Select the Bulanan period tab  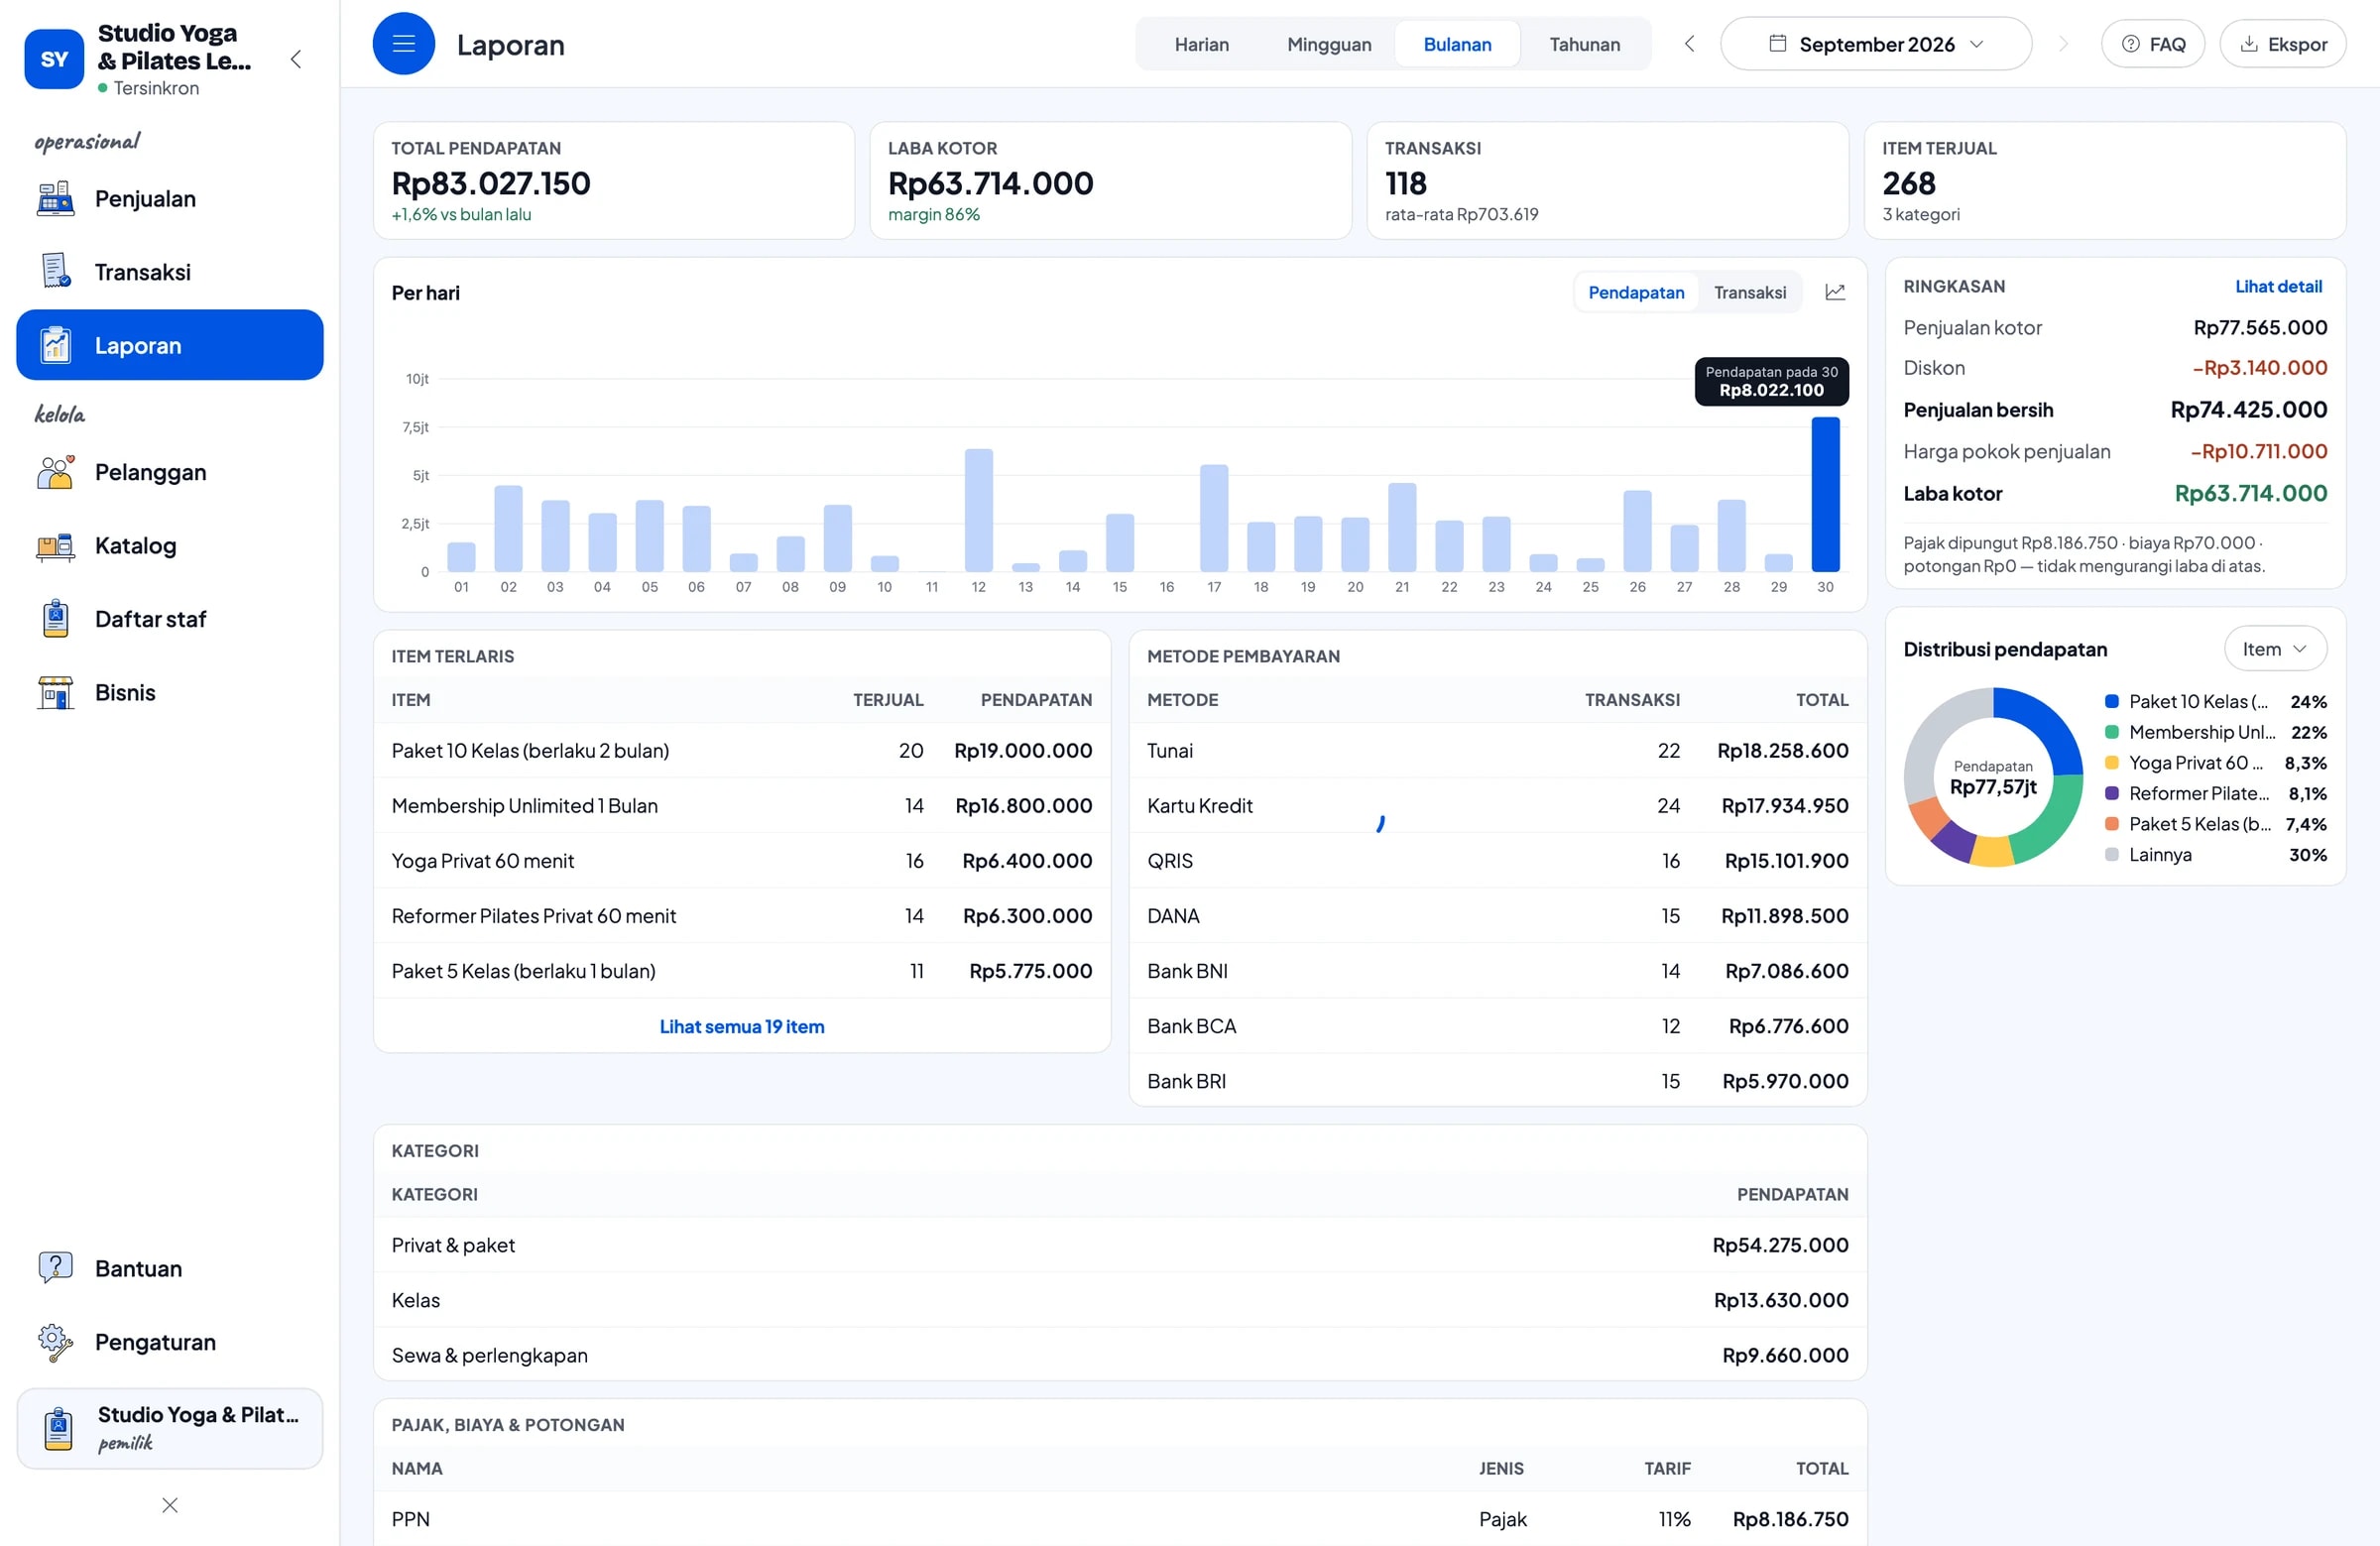(x=1457, y=44)
